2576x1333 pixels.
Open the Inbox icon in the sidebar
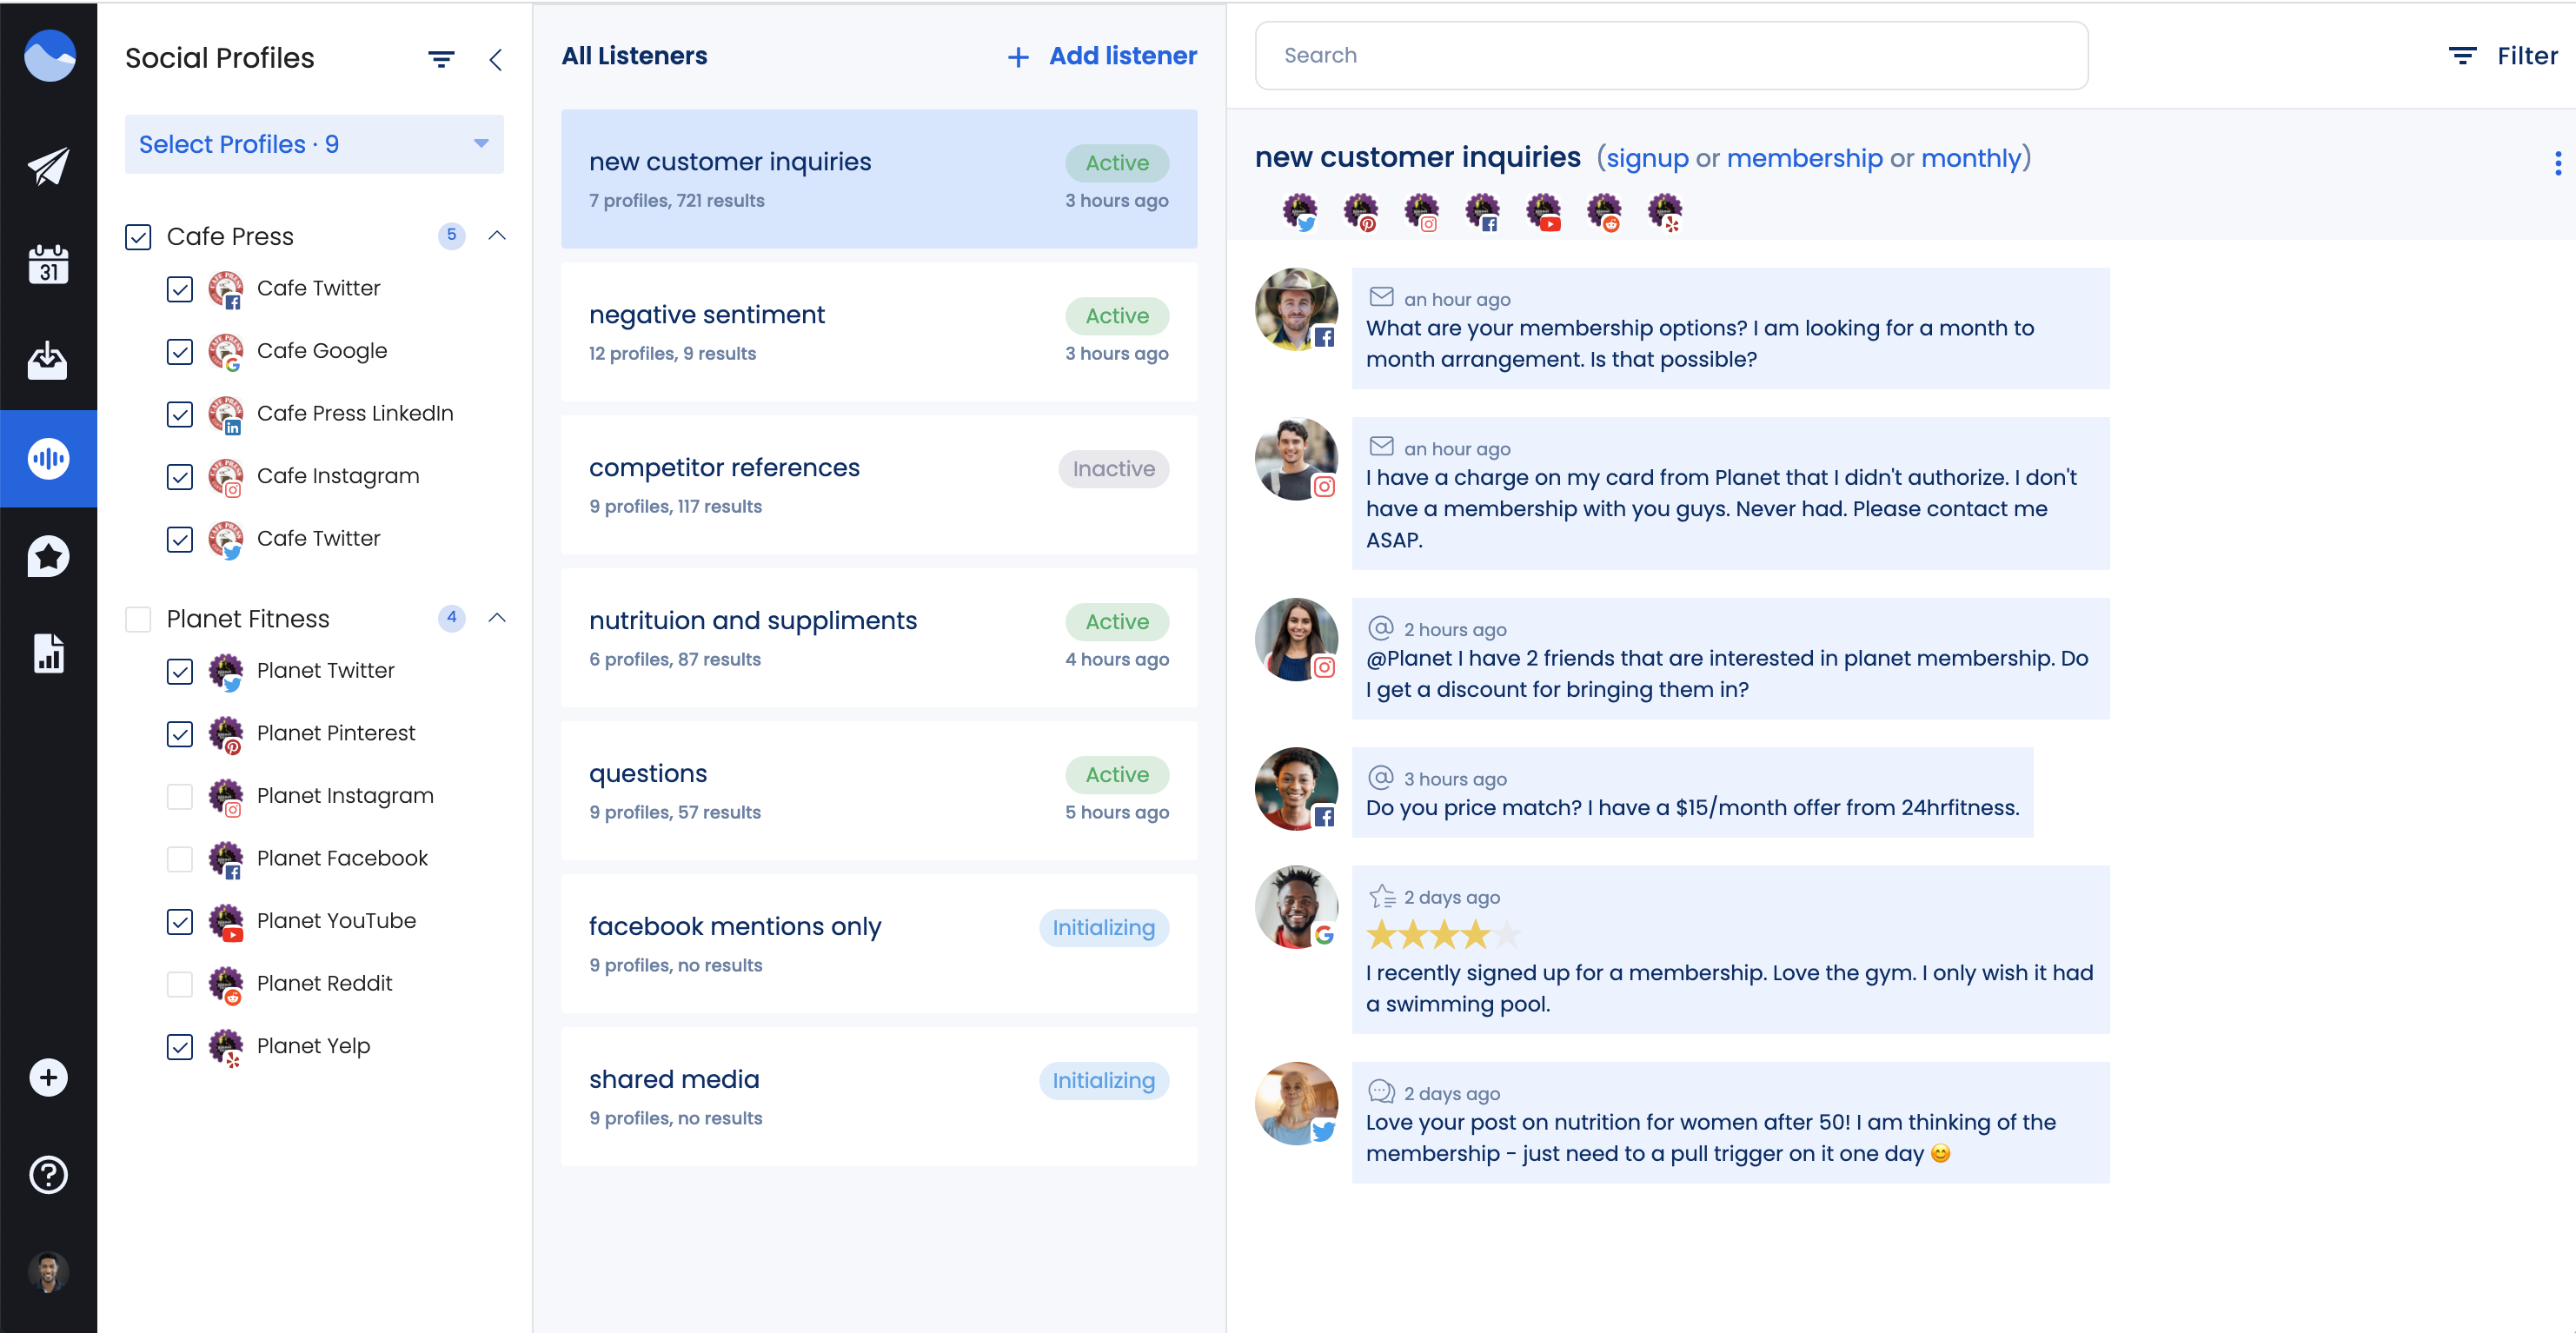(x=48, y=361)
